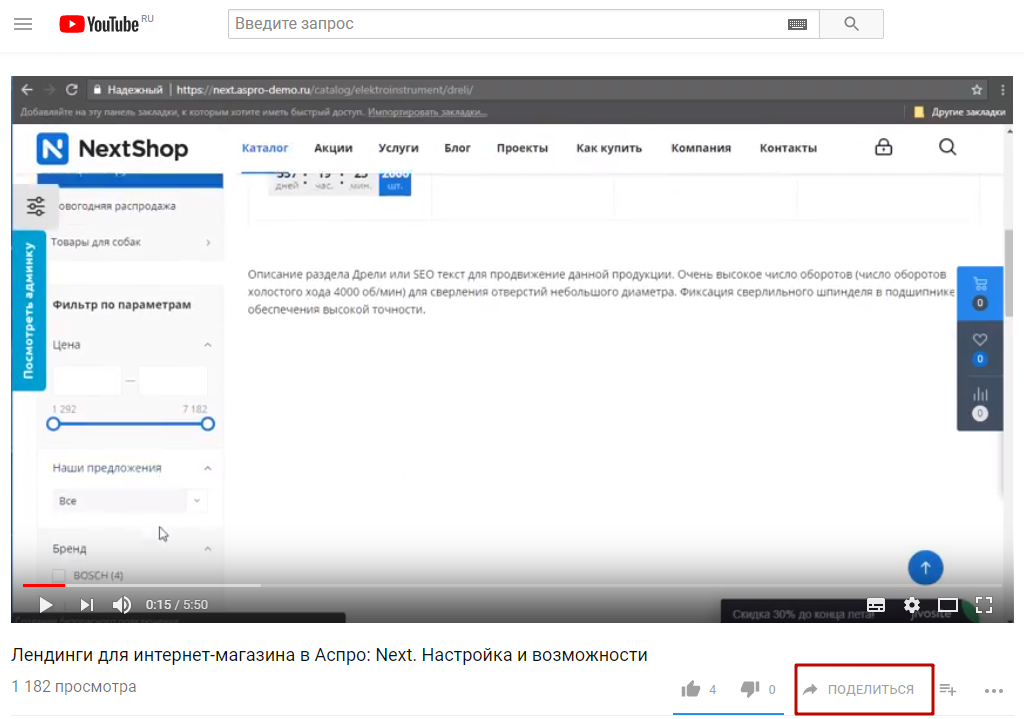Viewport: 1024px width, 719px height.
Task: Open the NextShop site search icon
Action: tap(948, 147)
